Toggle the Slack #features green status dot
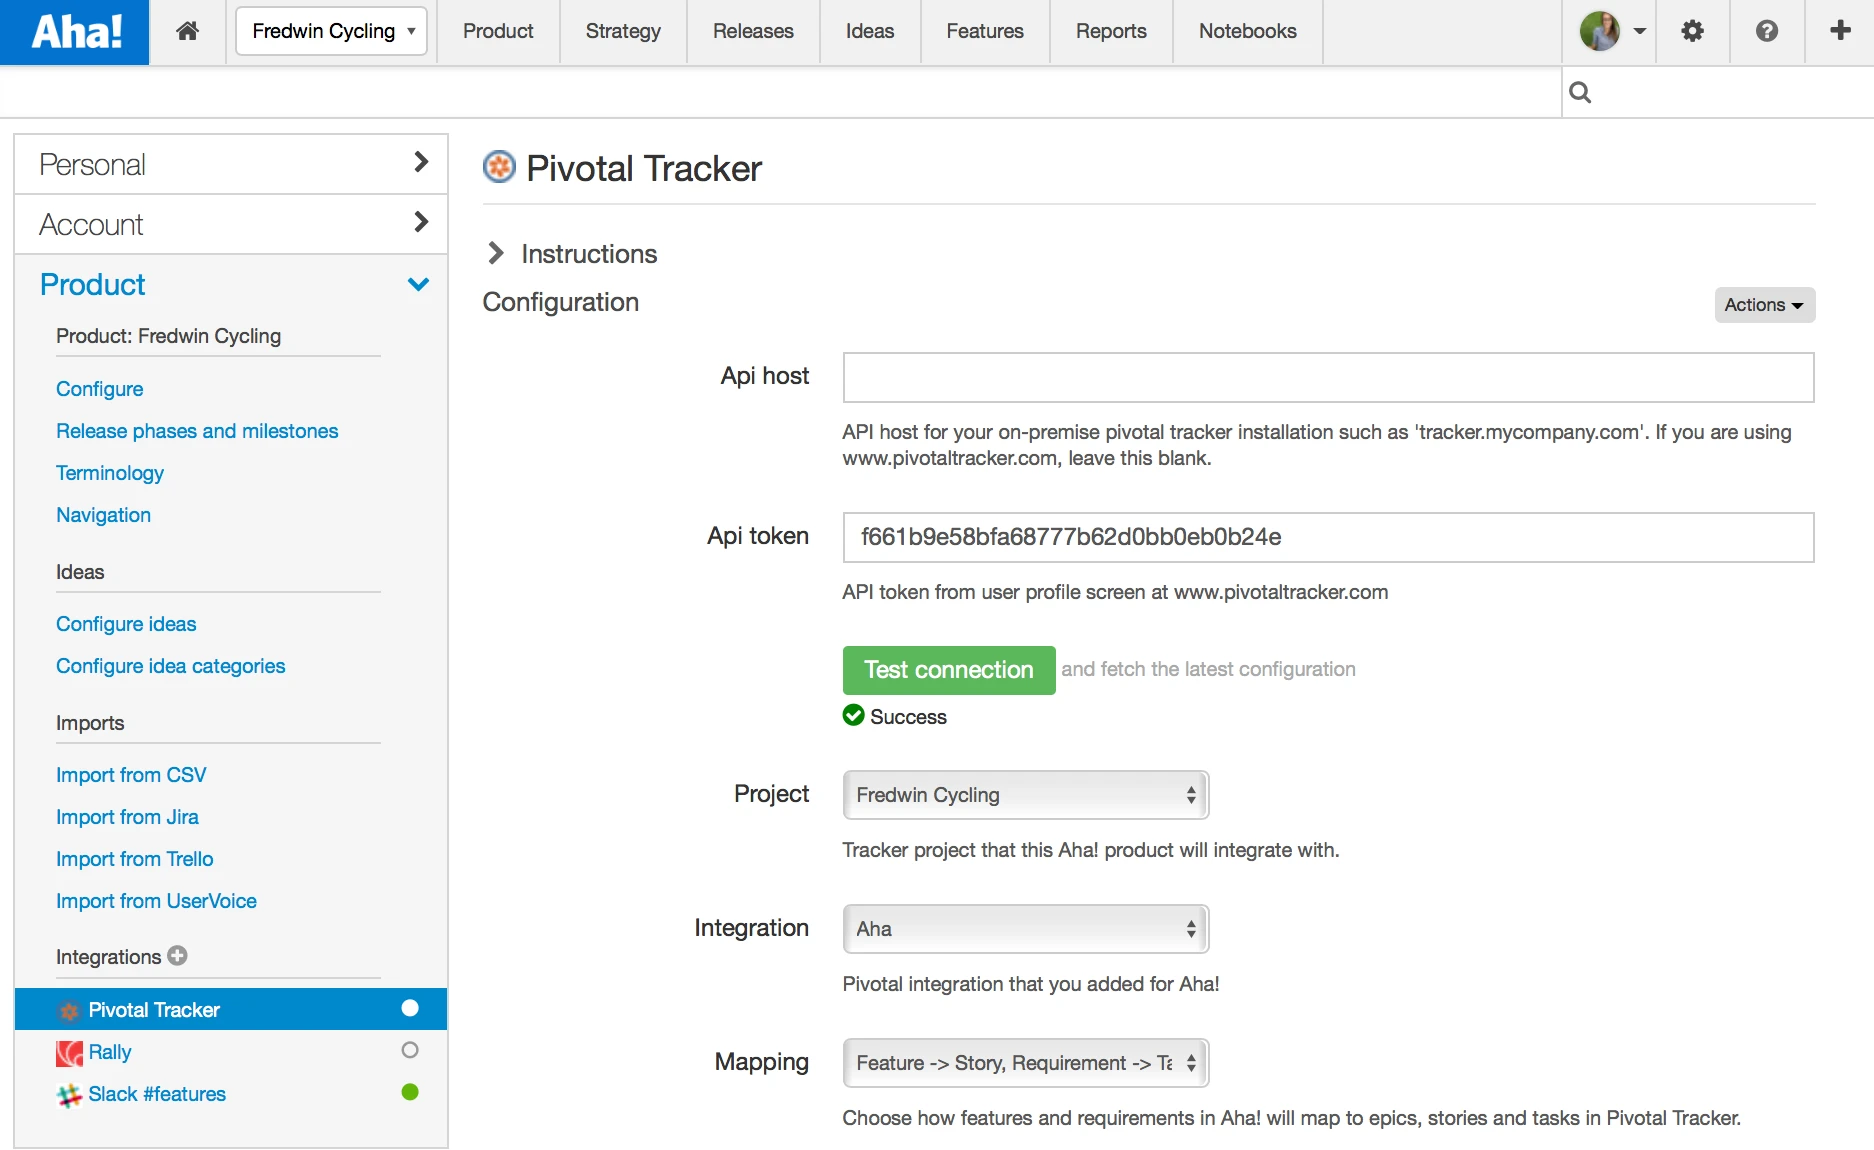 click(410, 1092)
